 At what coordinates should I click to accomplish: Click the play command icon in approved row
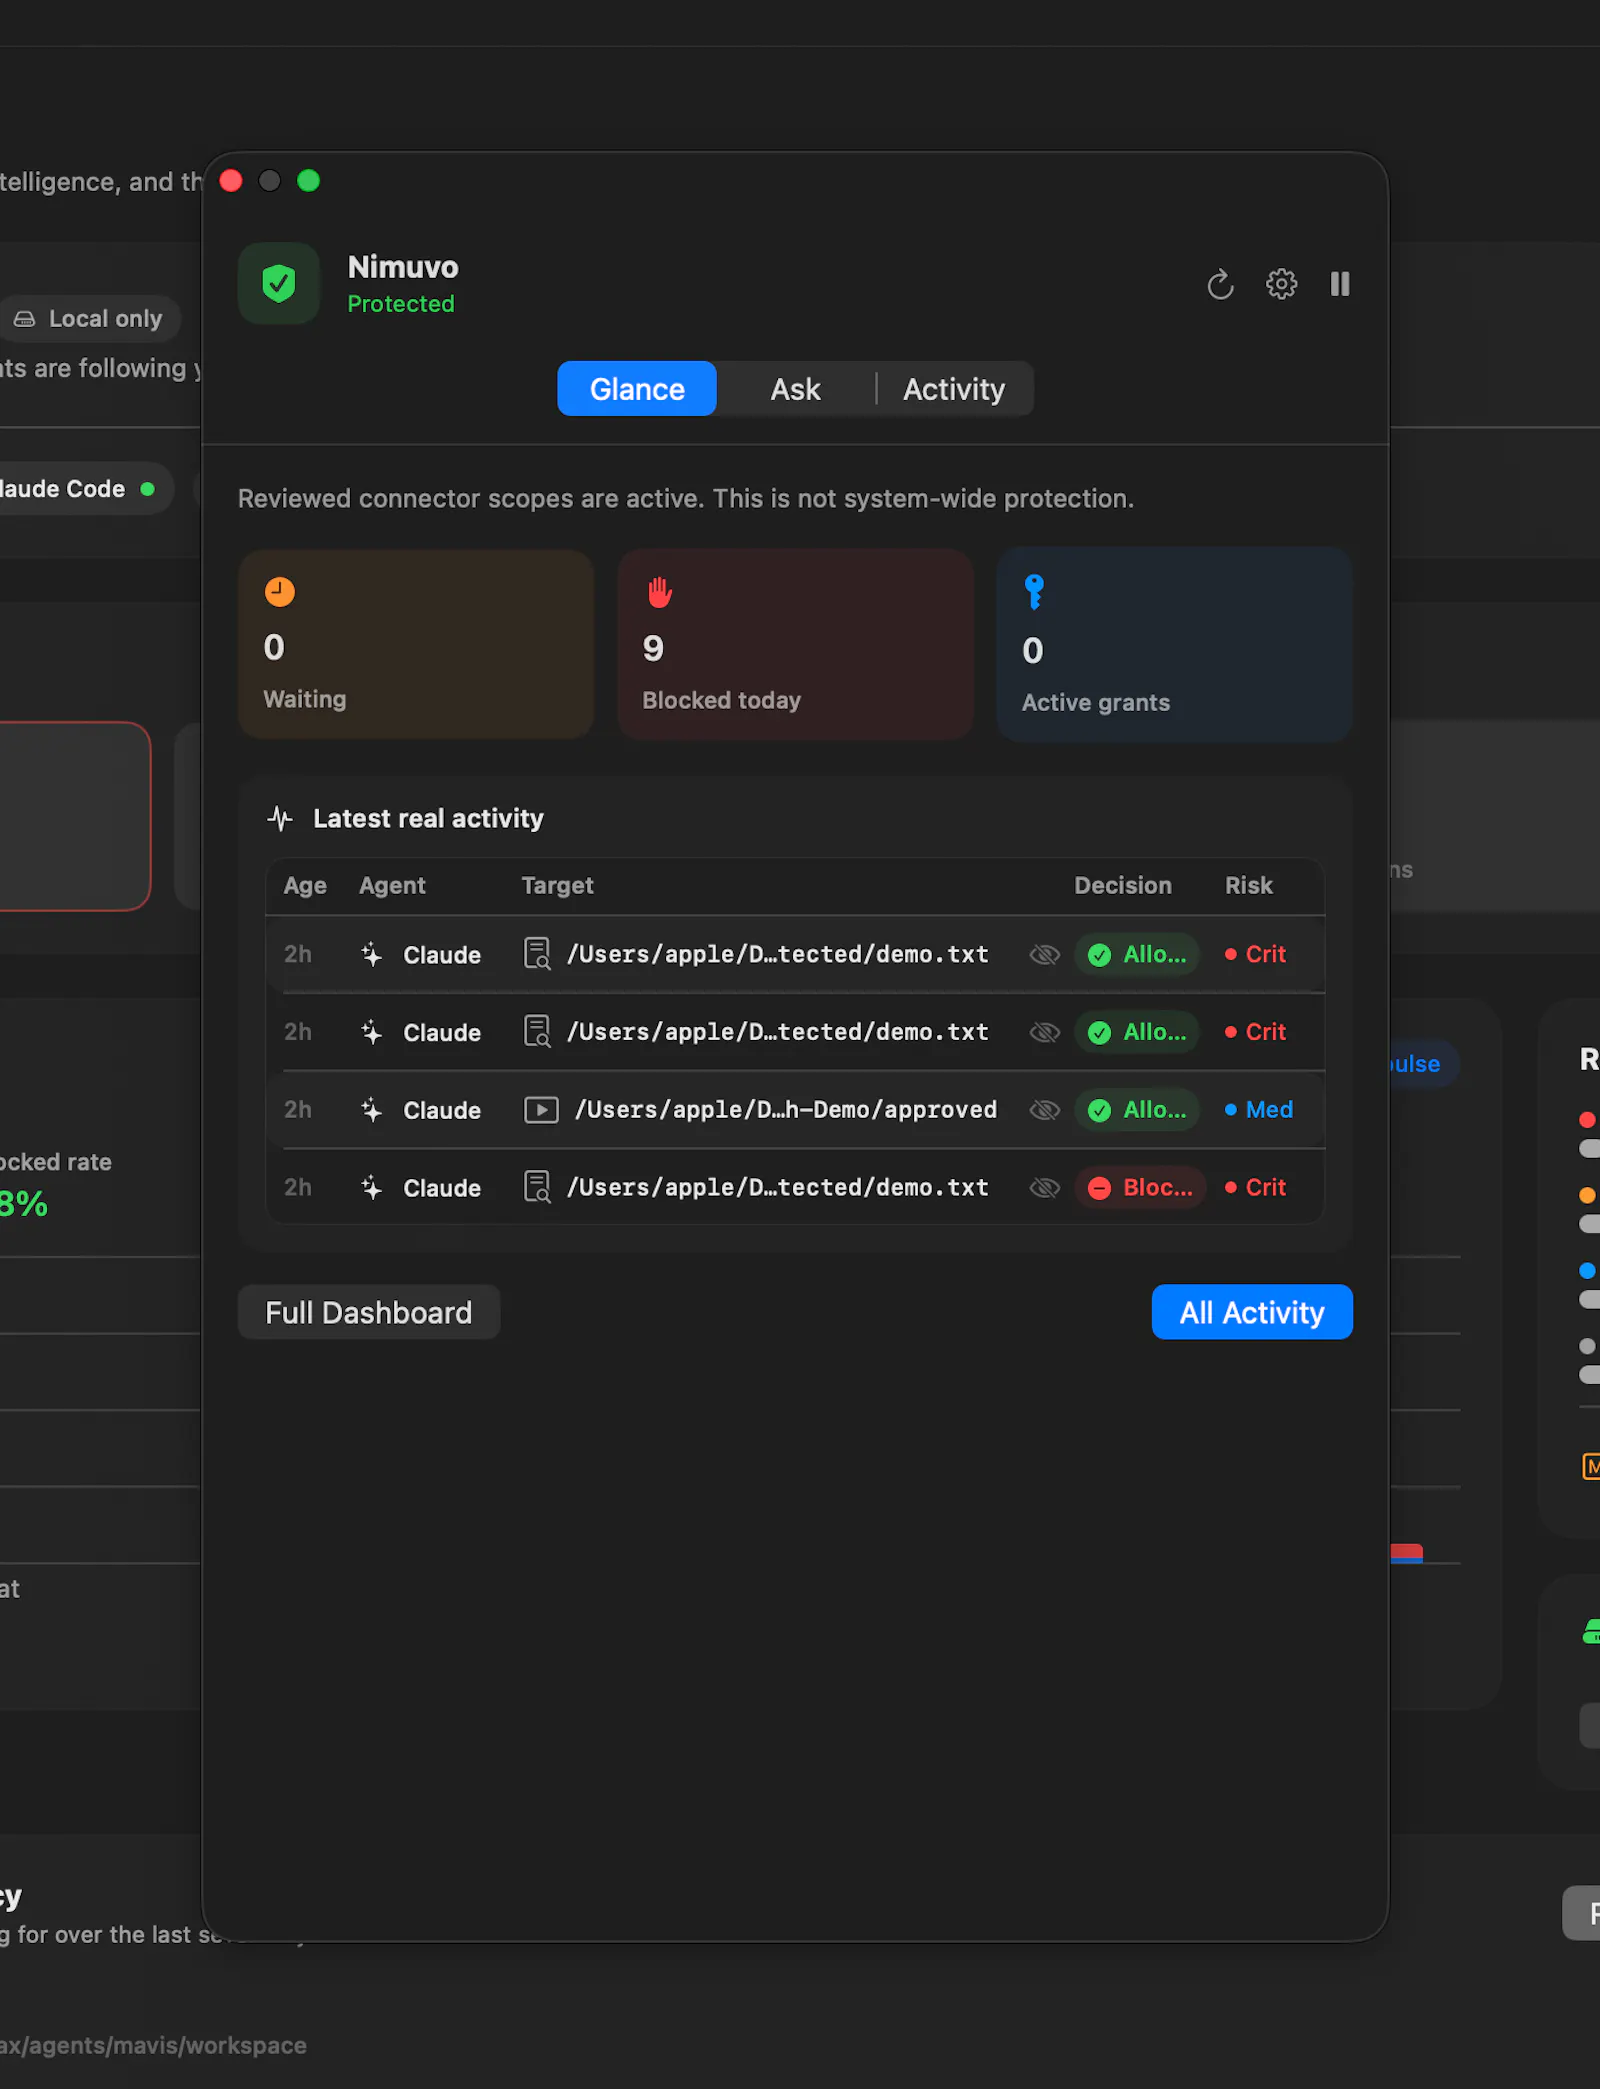tap(541, 1110)
